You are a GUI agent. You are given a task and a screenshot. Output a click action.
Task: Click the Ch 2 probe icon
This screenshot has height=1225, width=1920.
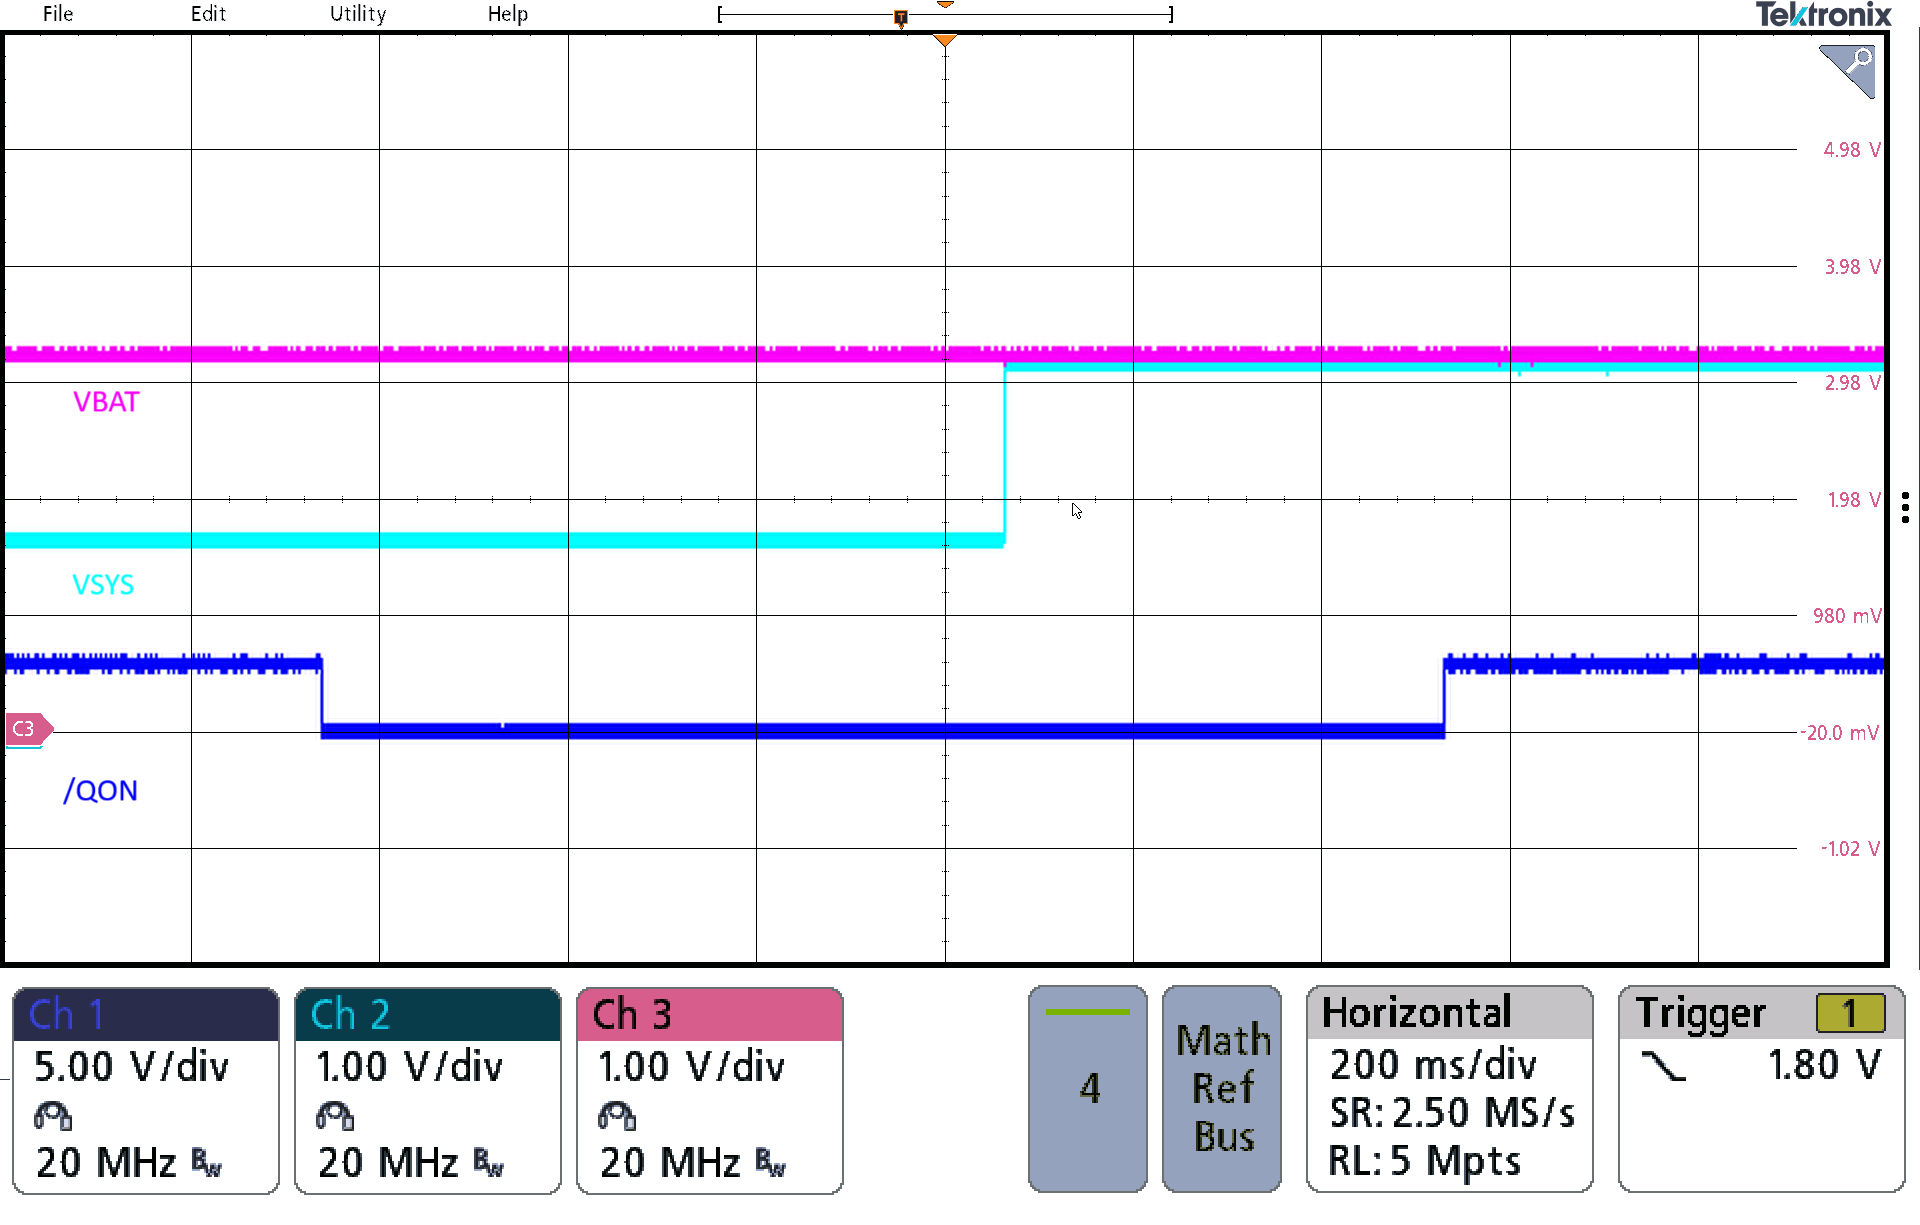coord(335,1115)
